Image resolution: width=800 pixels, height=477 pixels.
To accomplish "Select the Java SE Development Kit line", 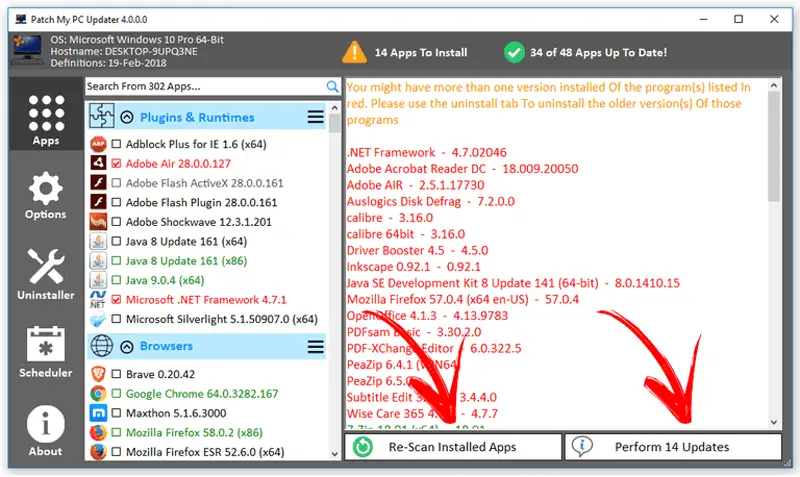I will click(513, 283).
